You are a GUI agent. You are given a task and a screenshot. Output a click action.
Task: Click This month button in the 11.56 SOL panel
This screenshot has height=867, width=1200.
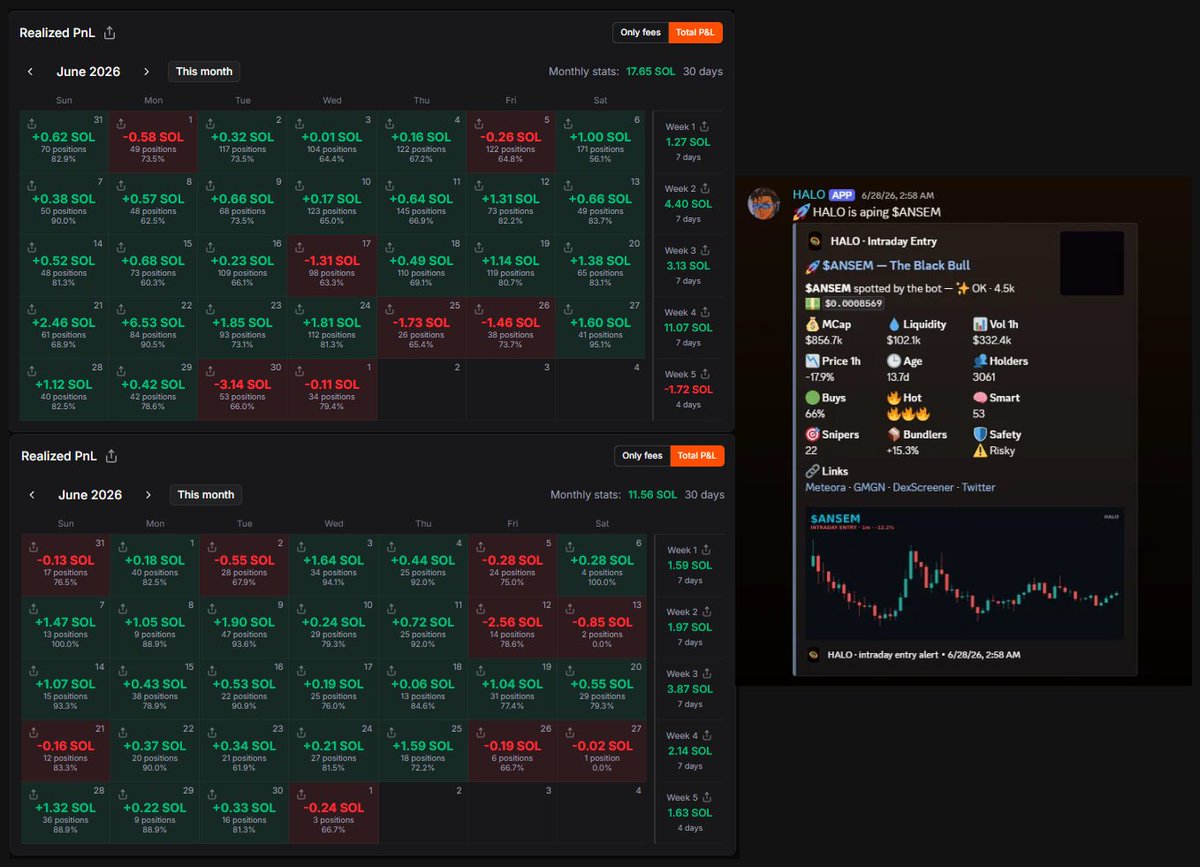point(206,495)
